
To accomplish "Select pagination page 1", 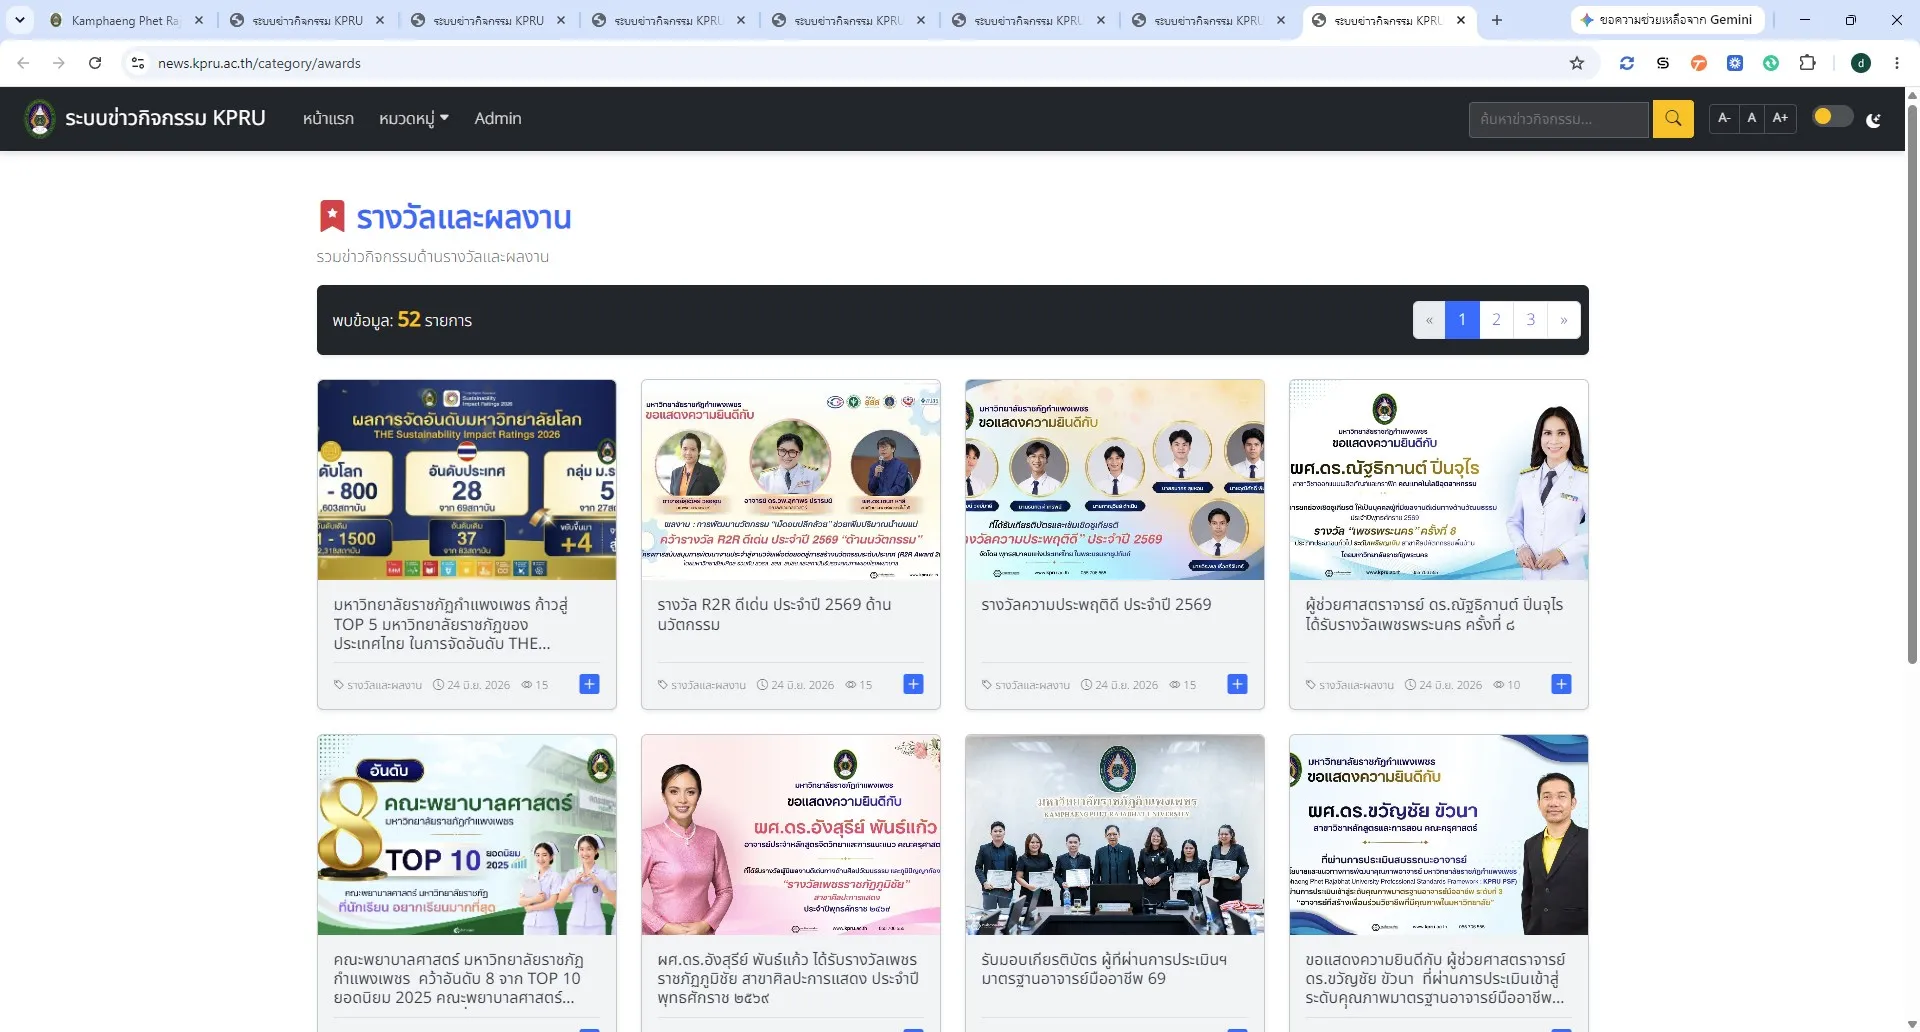I will click(x=1462, y=320).
